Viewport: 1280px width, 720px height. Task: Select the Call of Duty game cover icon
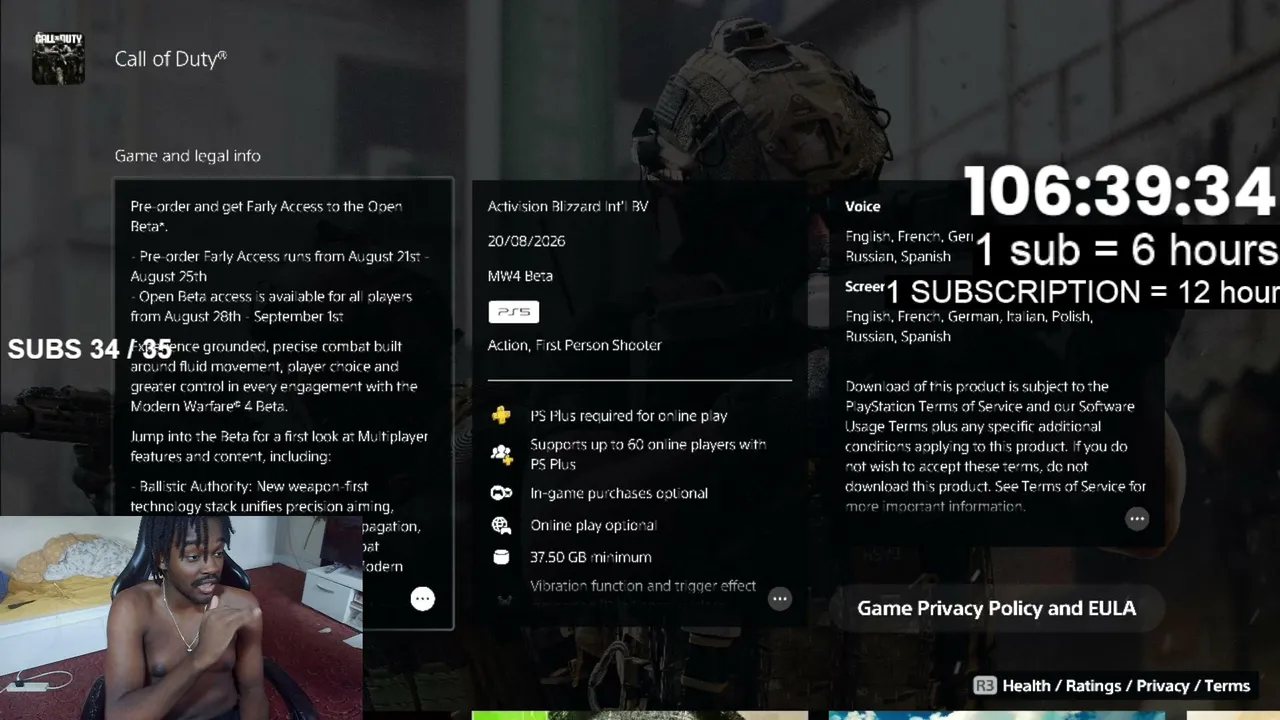point(58,58)
